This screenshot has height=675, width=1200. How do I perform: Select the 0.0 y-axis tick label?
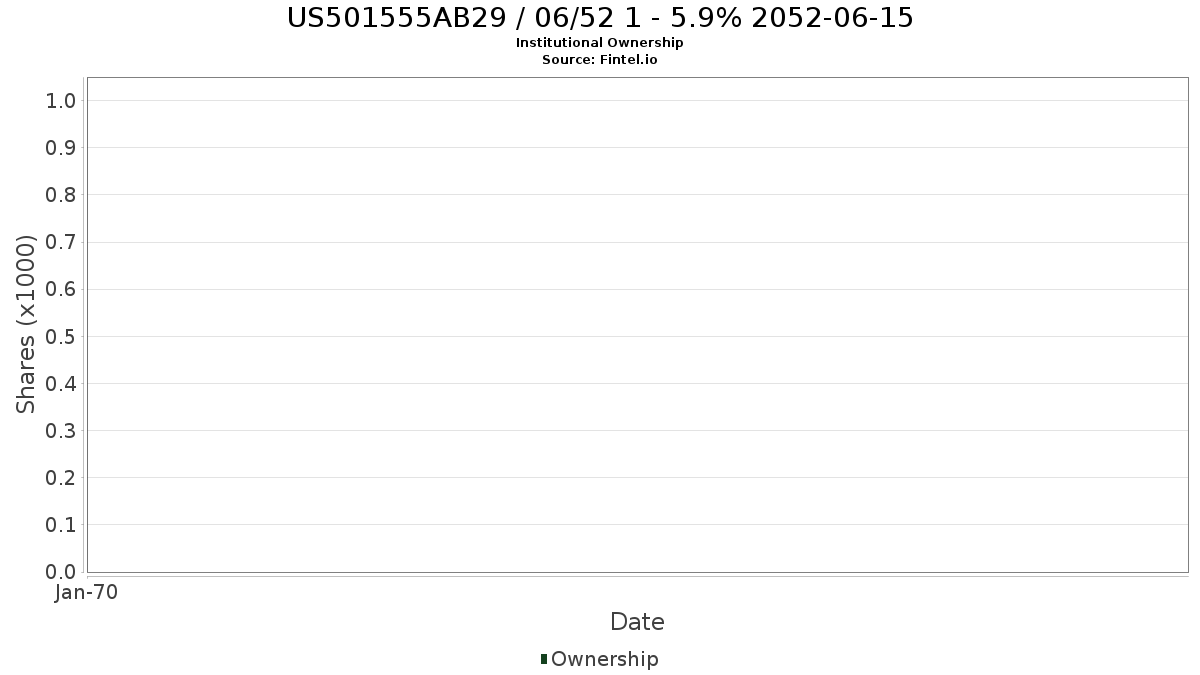tap(61, 572)
